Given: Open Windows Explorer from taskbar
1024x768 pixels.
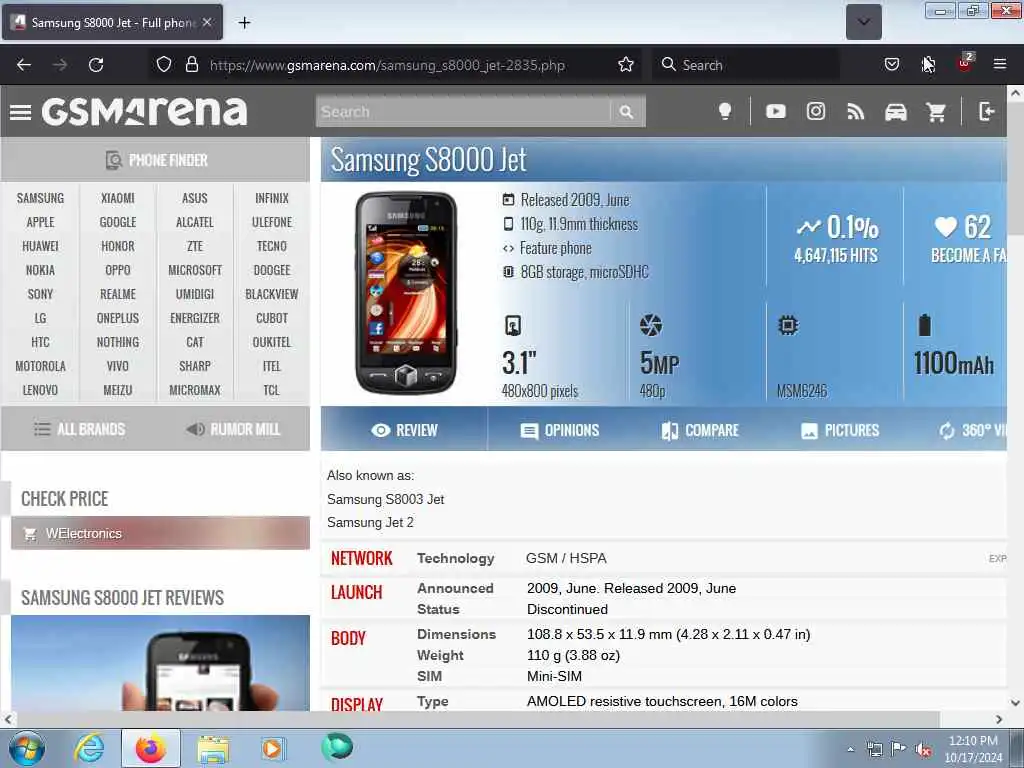Looking at the screenshot, I should tap(213, 749).
